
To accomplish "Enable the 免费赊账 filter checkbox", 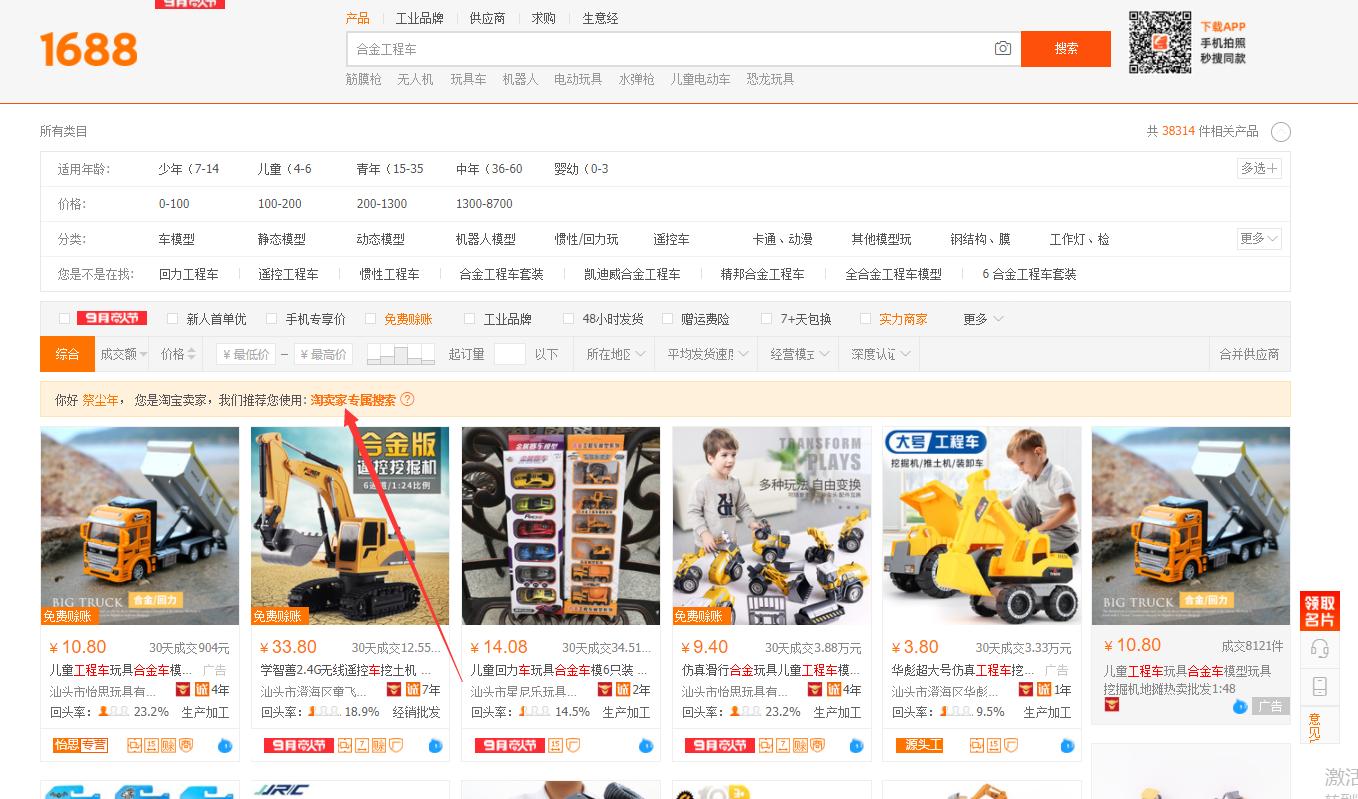I will (x=370, y=318).
